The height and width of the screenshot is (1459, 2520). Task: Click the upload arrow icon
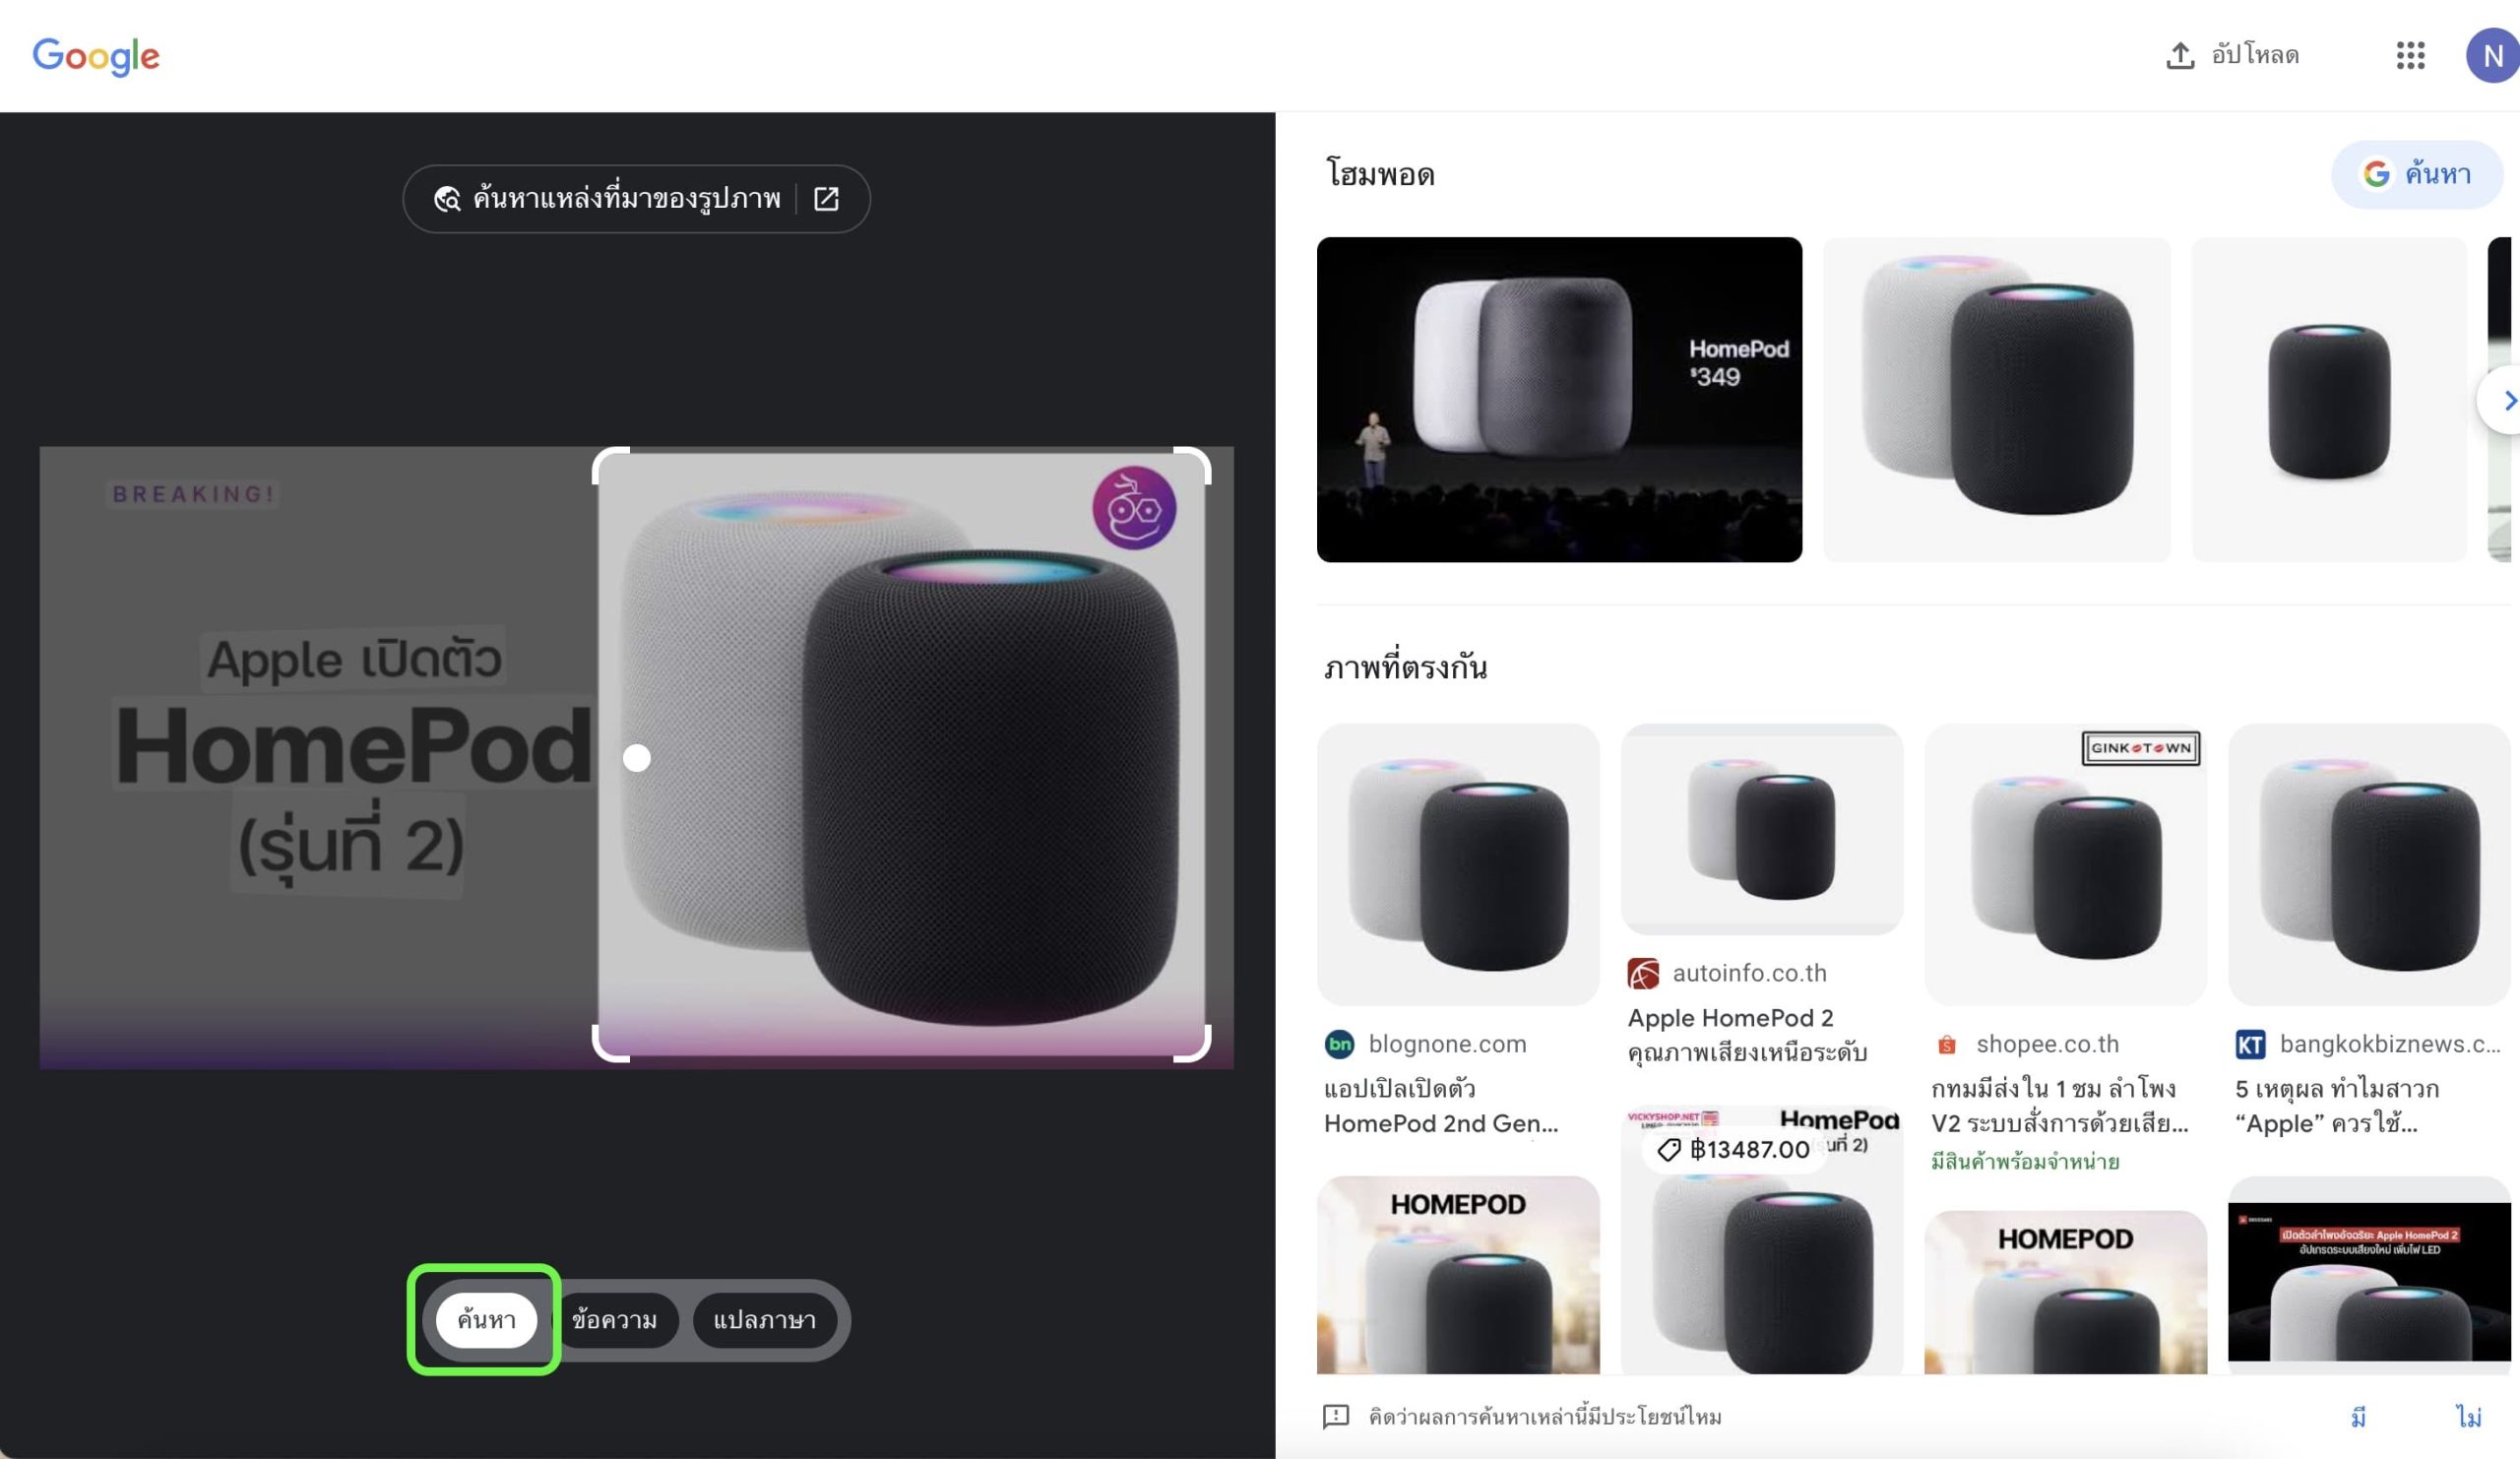[2180, 55]
